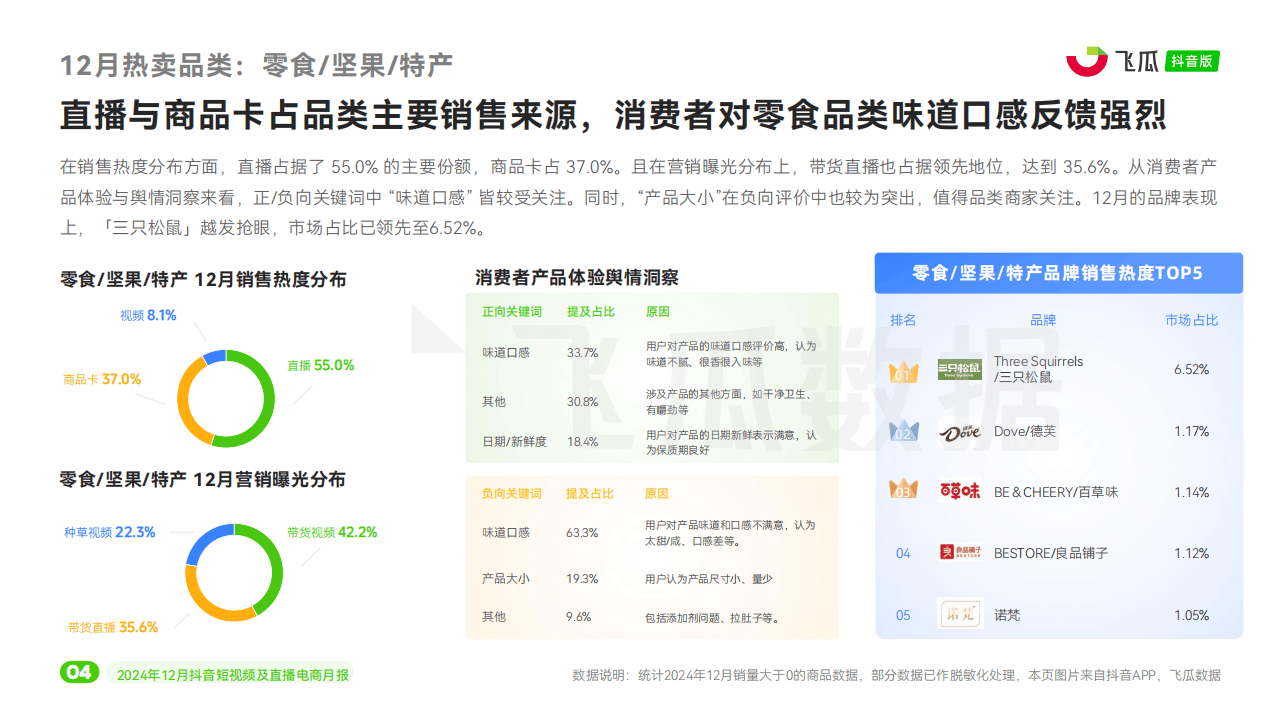Click the 消费者产品体验舆情洞察 heading
Screen dimensions: 1280x720
click(577, 277)
